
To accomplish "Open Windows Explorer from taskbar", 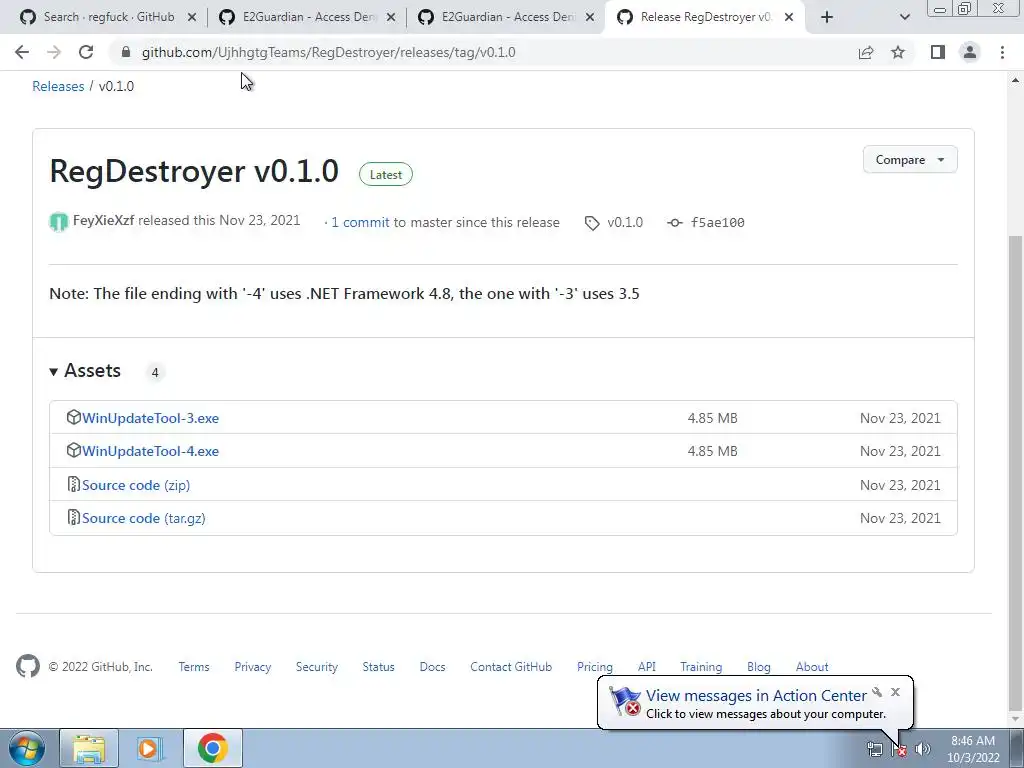I will click(x=89, y=748).
